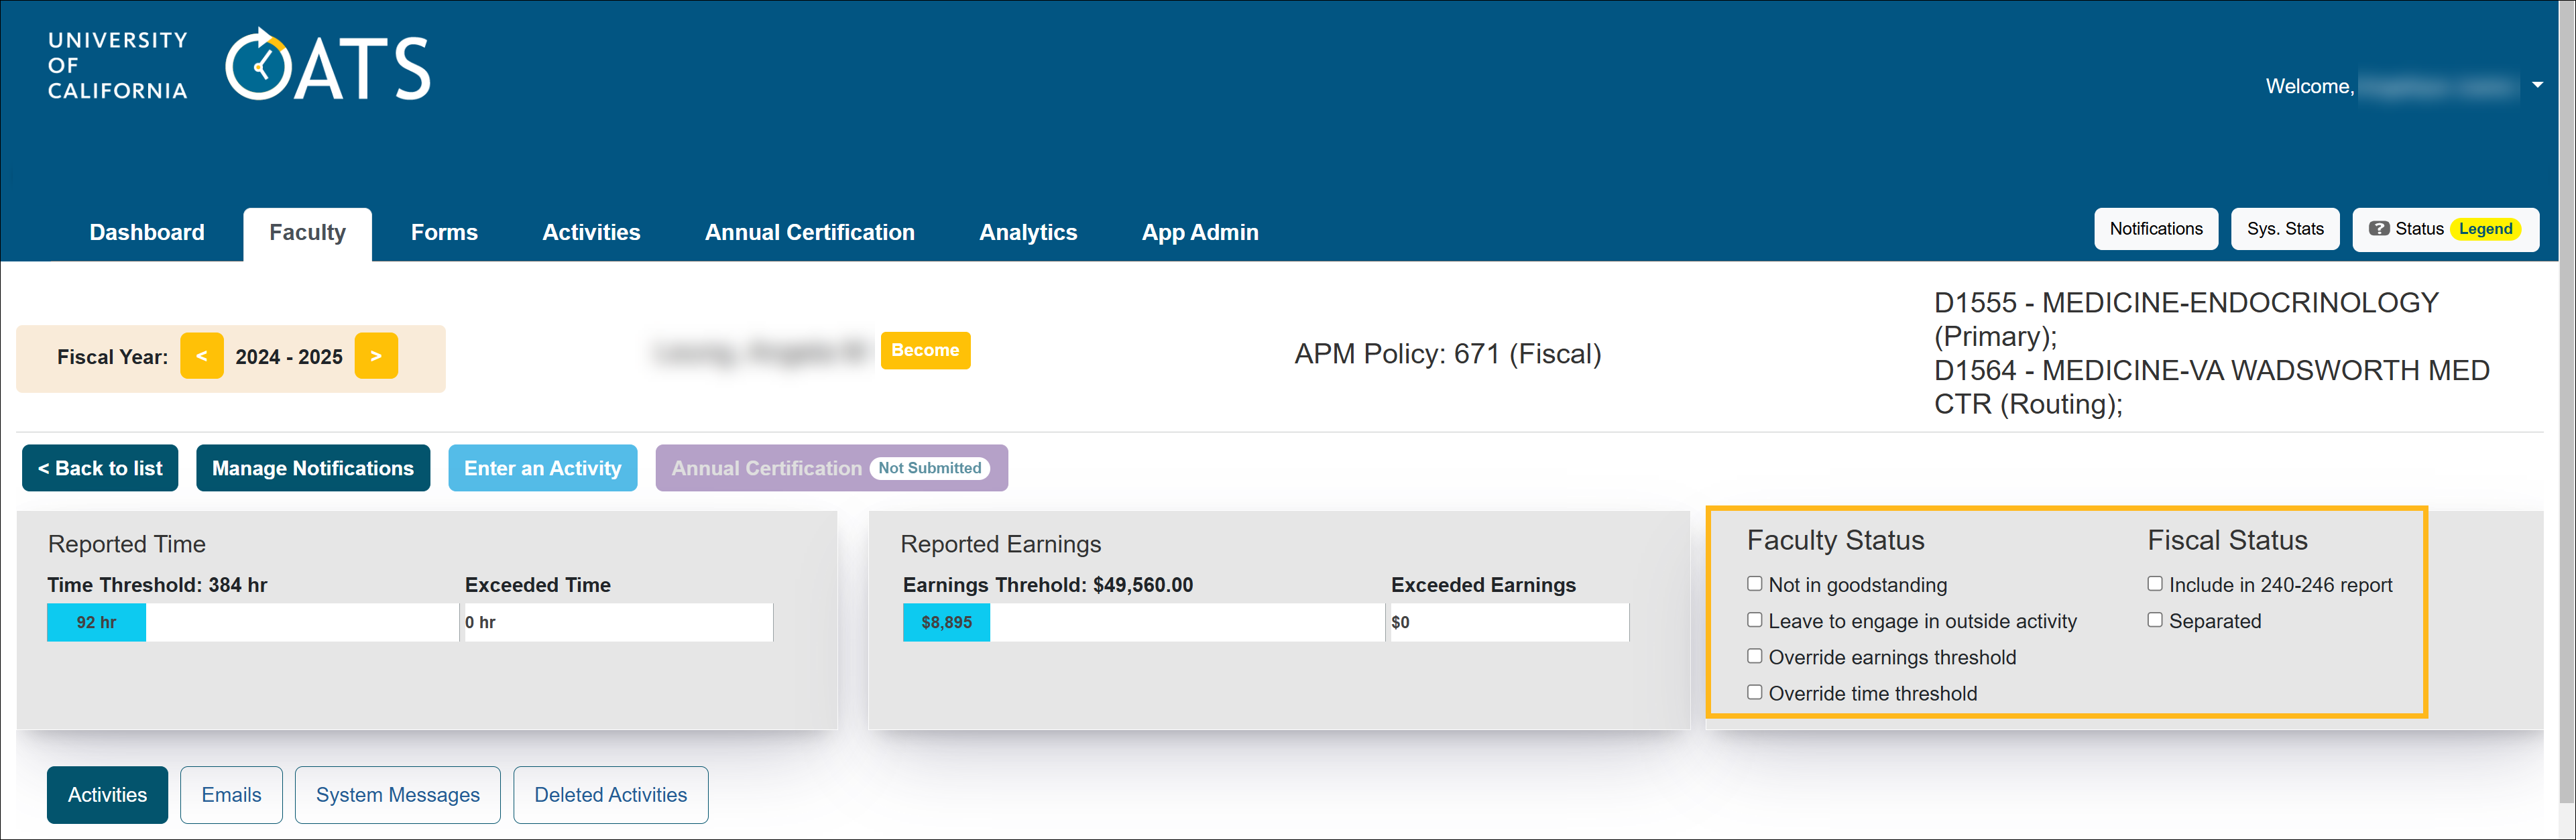Open Annual Certification Not Submitted button
The height and width of the screenshot is (840, 2576).
[831, 468]
